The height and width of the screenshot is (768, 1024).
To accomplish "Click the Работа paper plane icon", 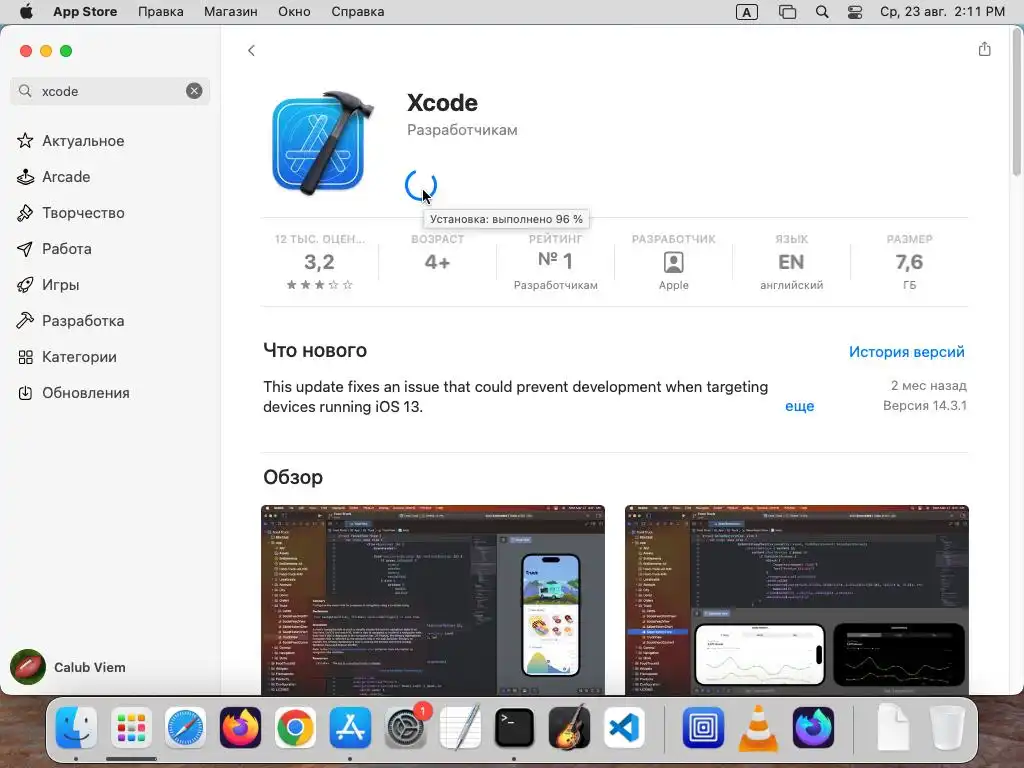I will pyautogui.click(x=25, y=249).
